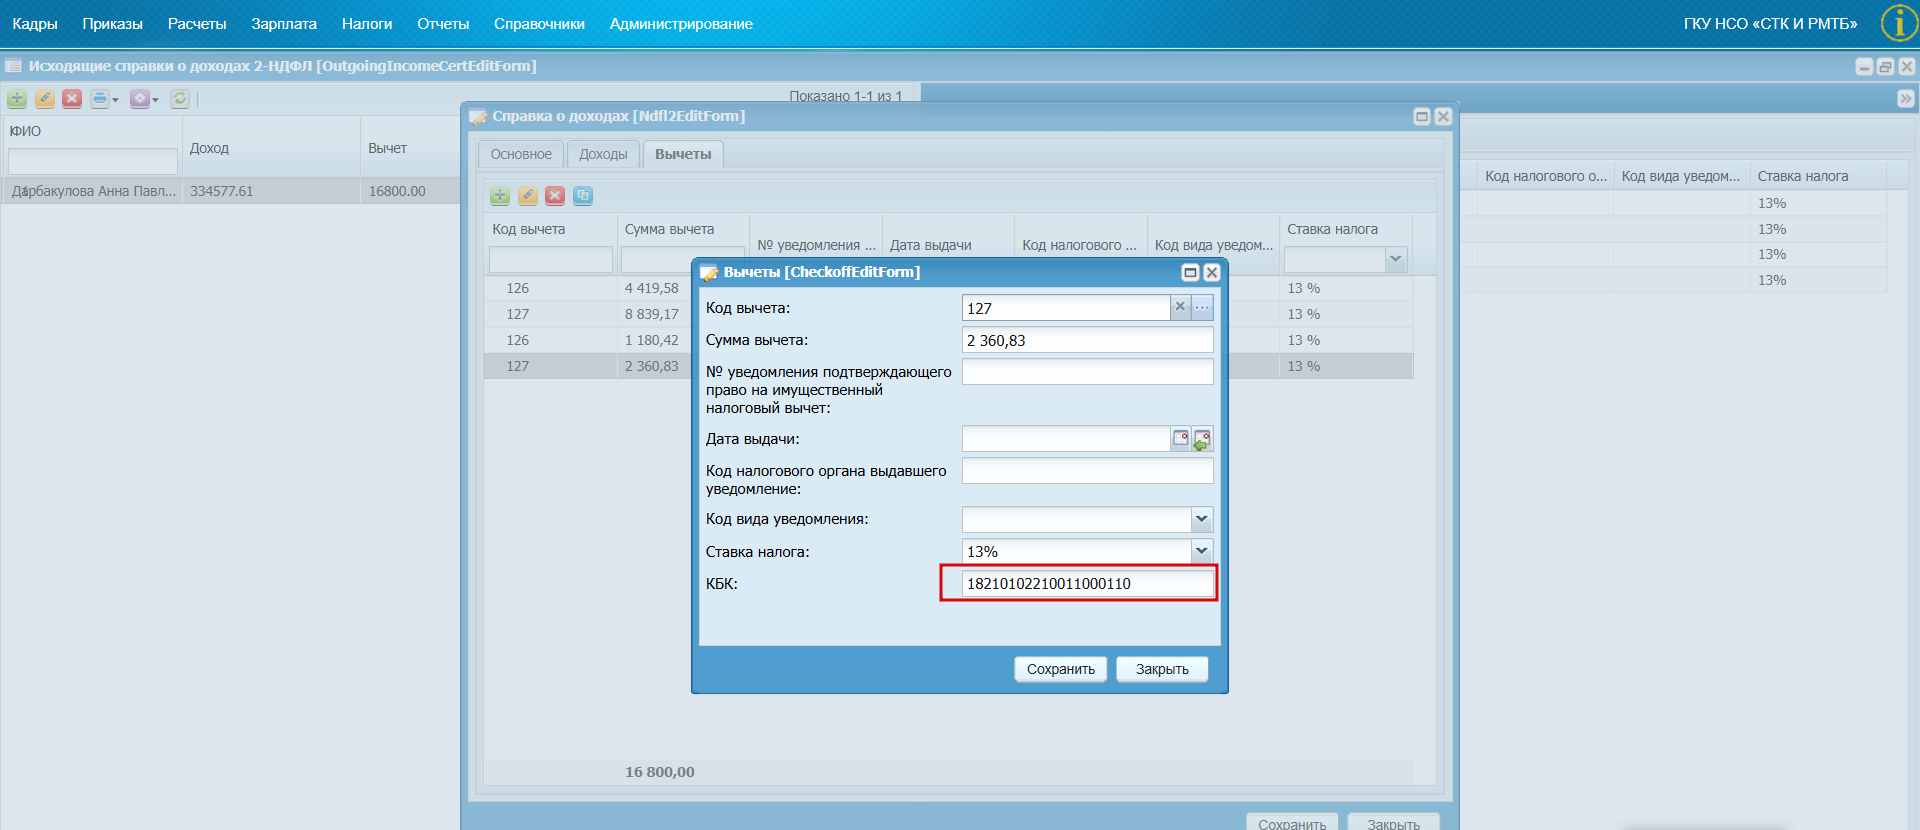Click Сохранить in the Вычеты dialog
Image resolution: width=1920 pixels, height=830 pixels.
(x=1060, y=669)
